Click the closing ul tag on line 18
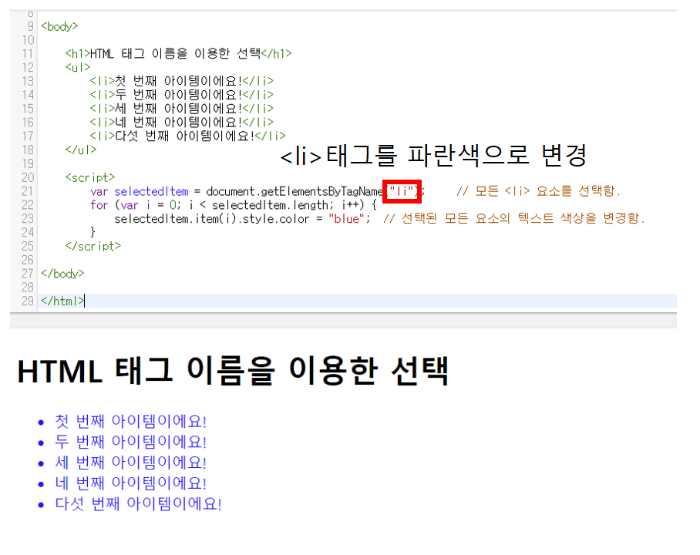The image size is (700, 555). [x=81, y=150]
